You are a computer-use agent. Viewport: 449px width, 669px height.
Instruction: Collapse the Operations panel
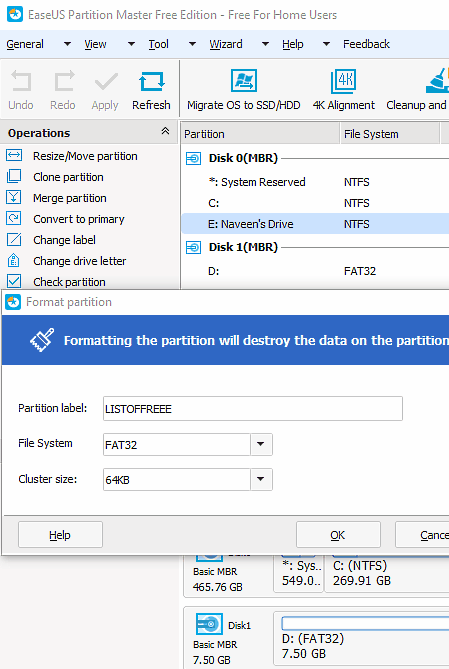165,131
